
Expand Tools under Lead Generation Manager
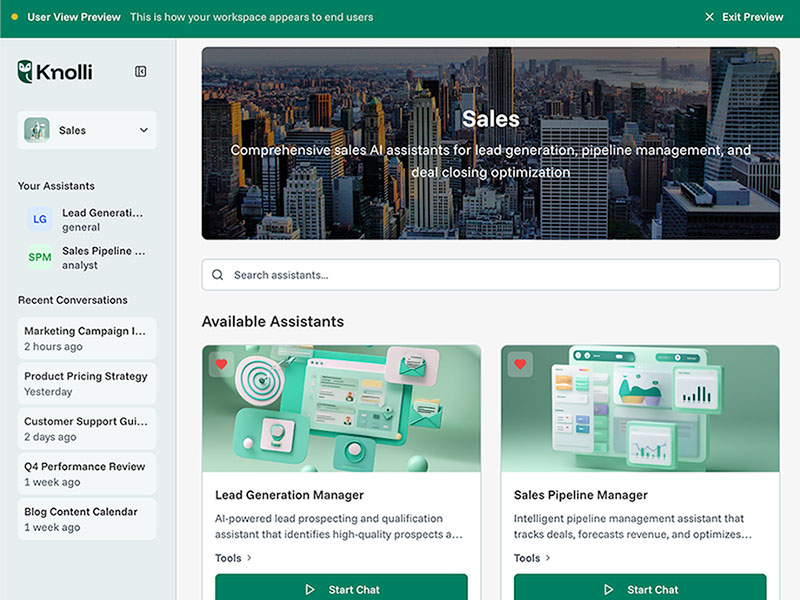tap(234, 558)
